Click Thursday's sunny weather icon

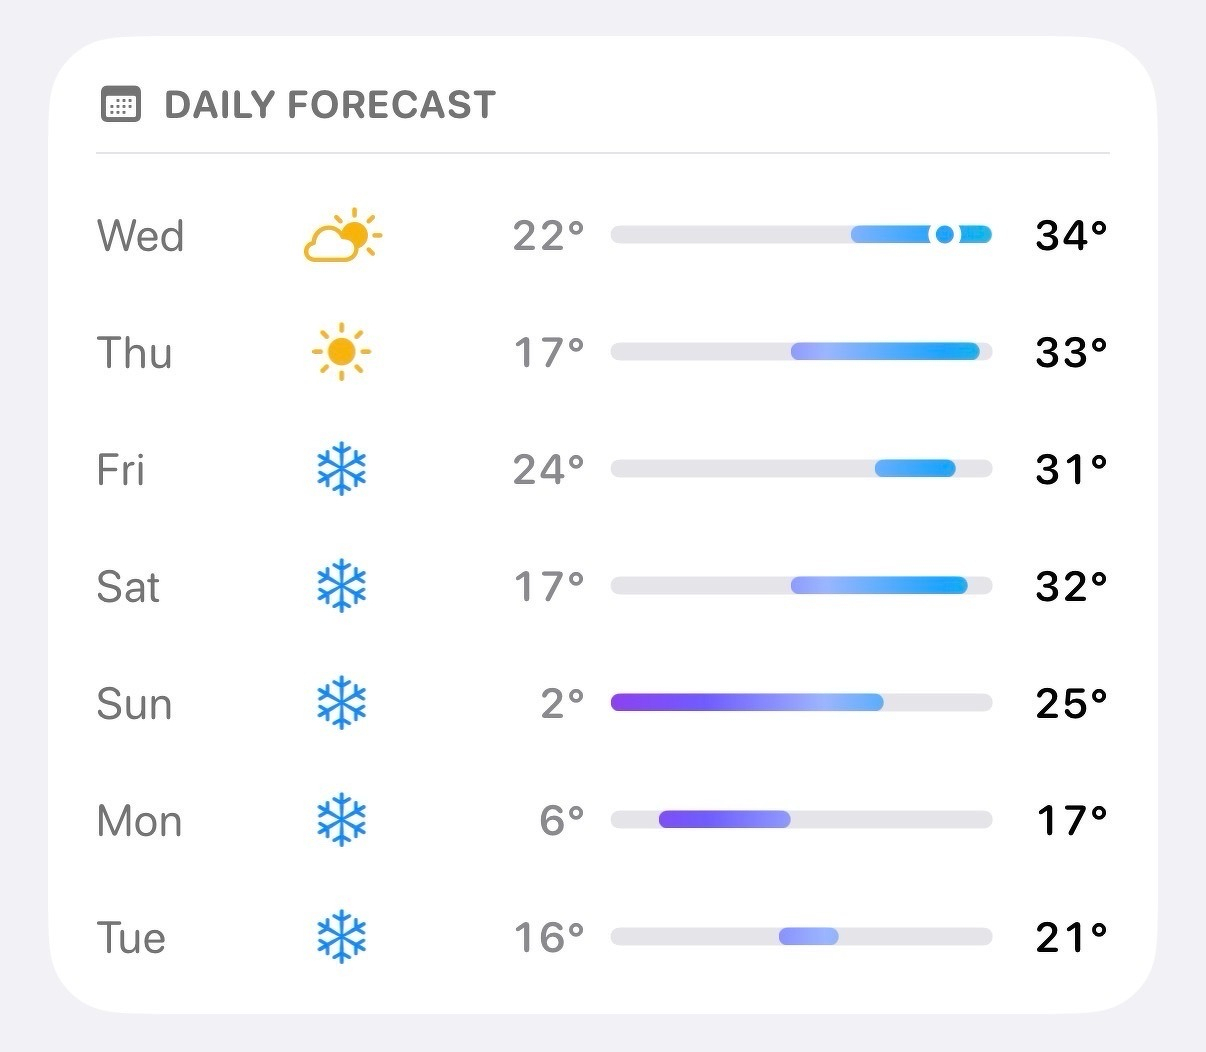pyautogui.click(x=341, y=352)
